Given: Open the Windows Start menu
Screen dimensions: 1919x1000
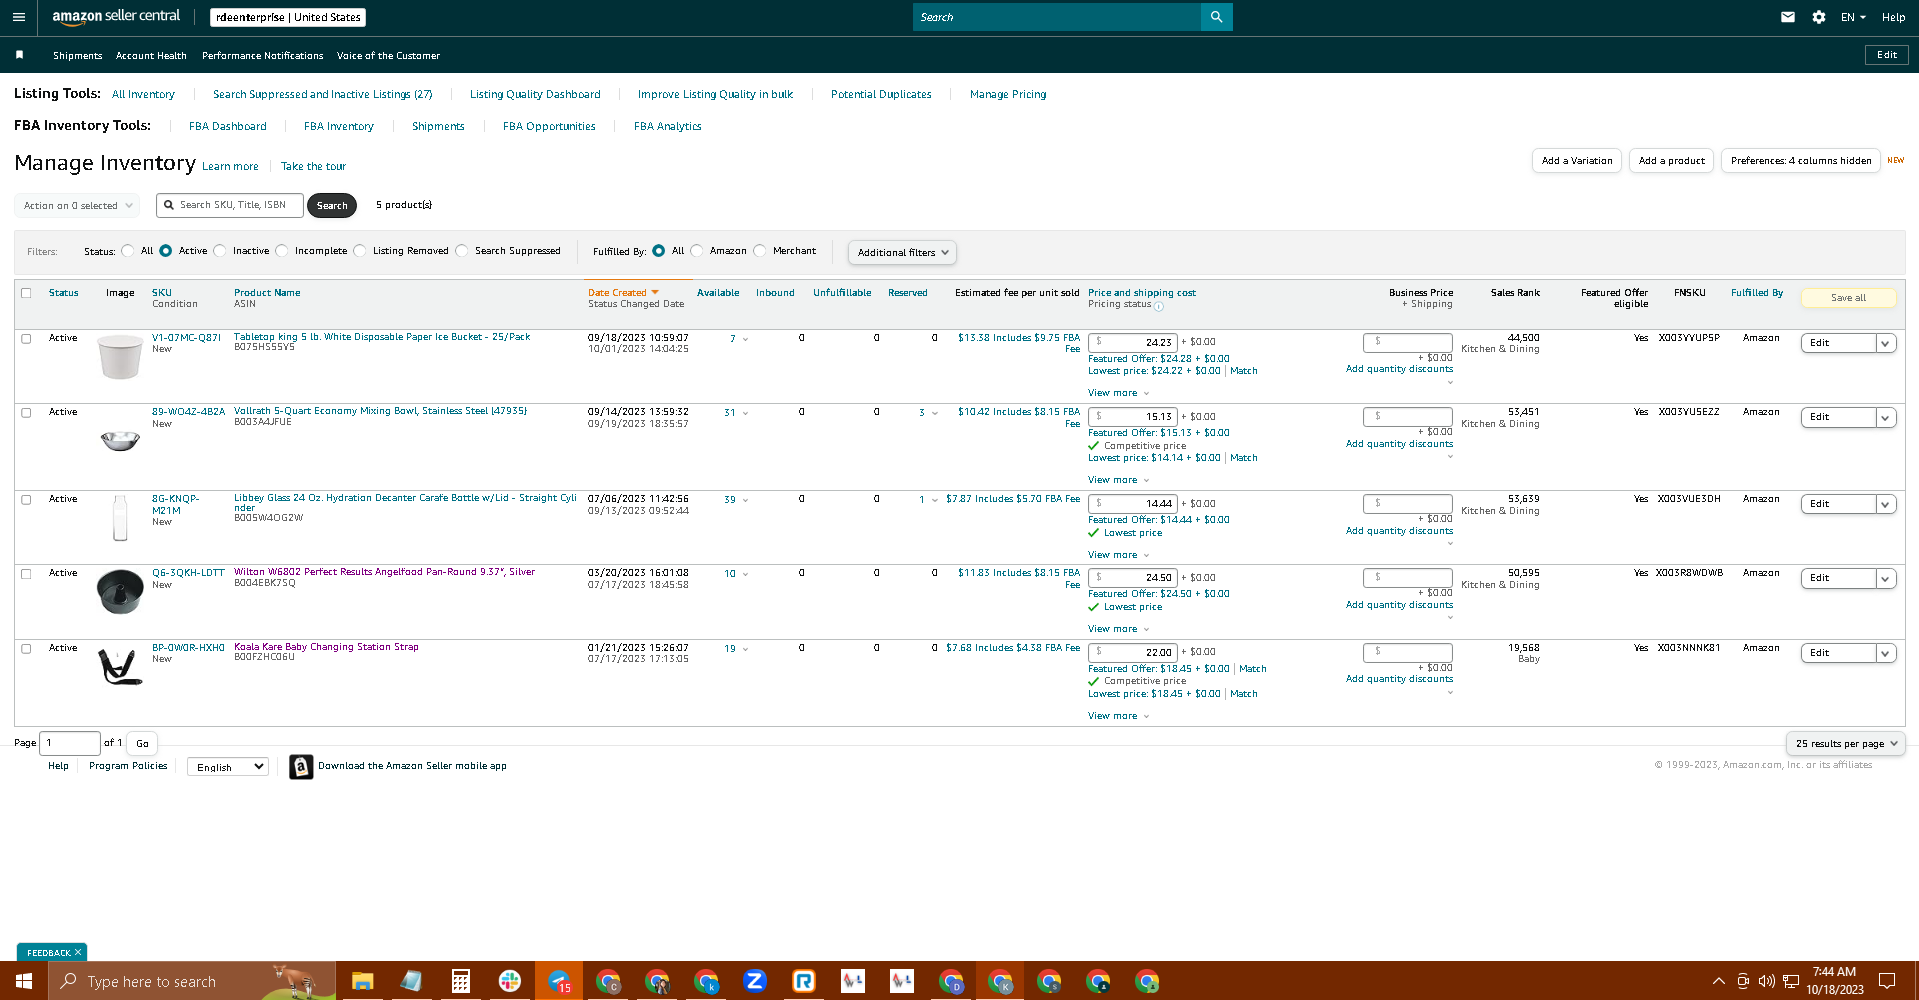Looking at the screenshot, I should point(24,981).
